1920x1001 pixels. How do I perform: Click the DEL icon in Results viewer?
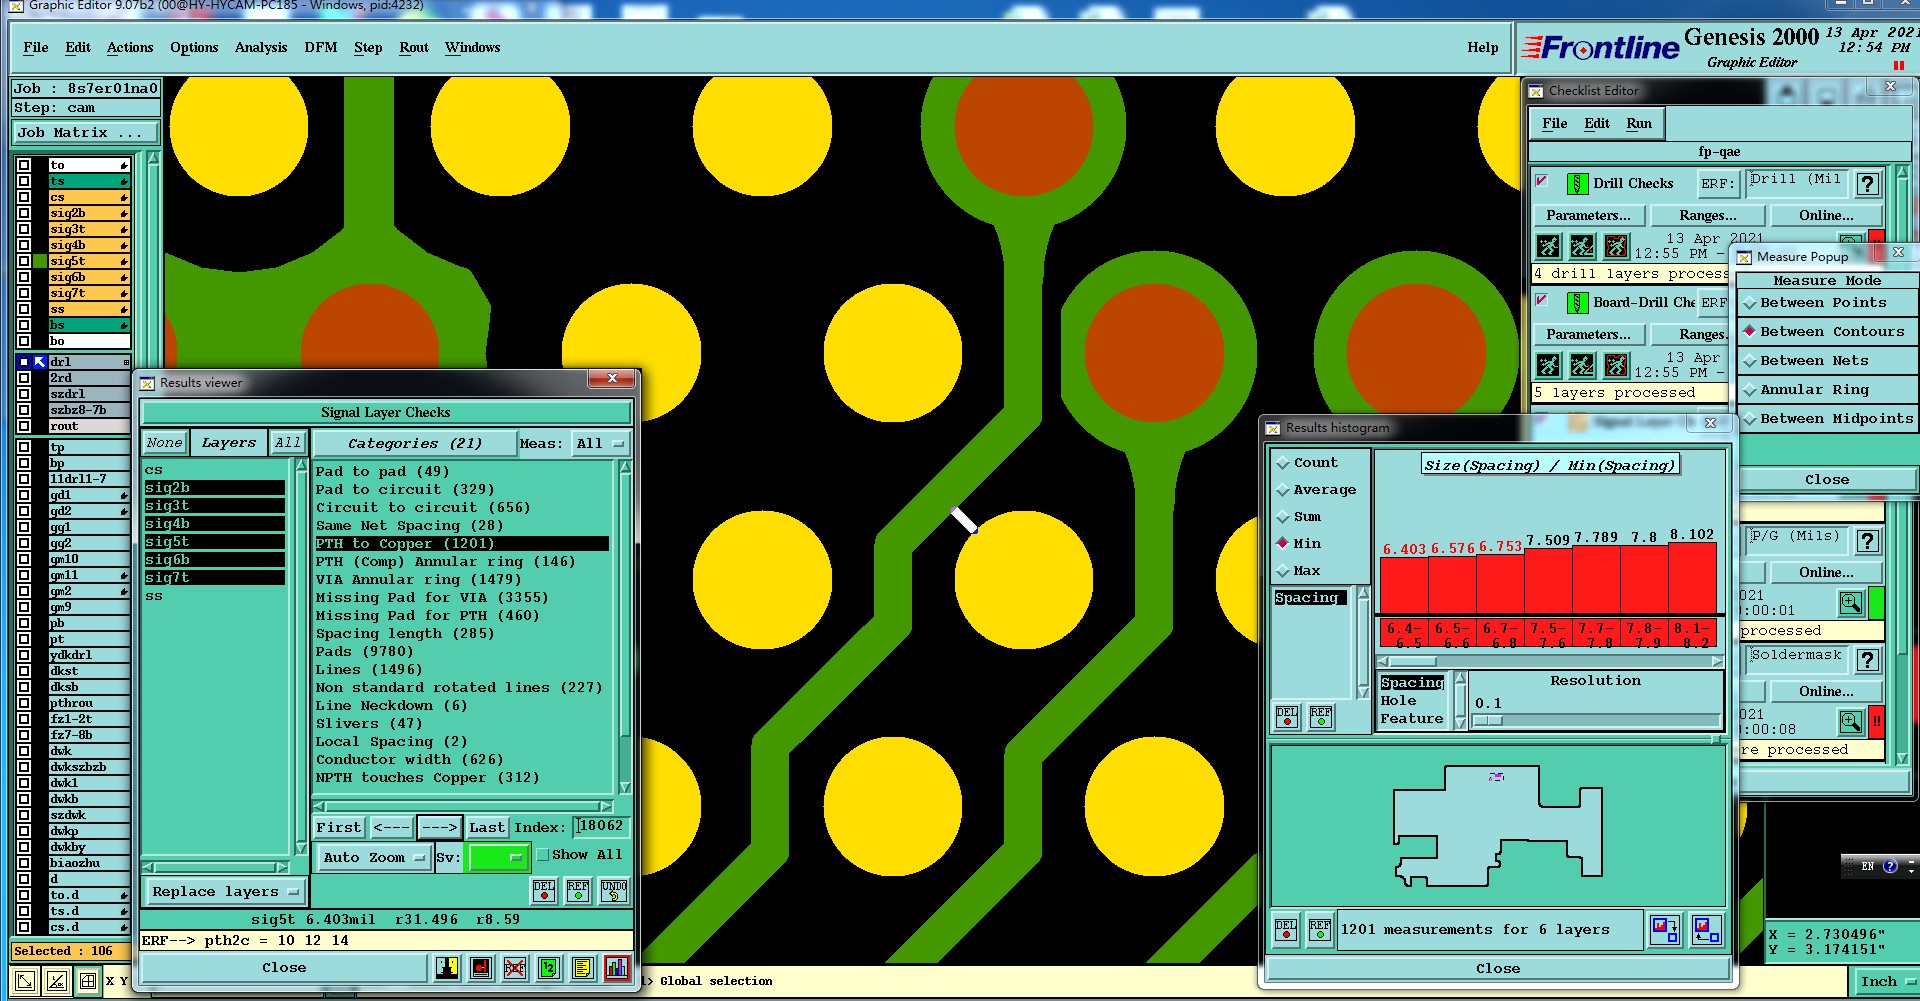click(544, 891)
